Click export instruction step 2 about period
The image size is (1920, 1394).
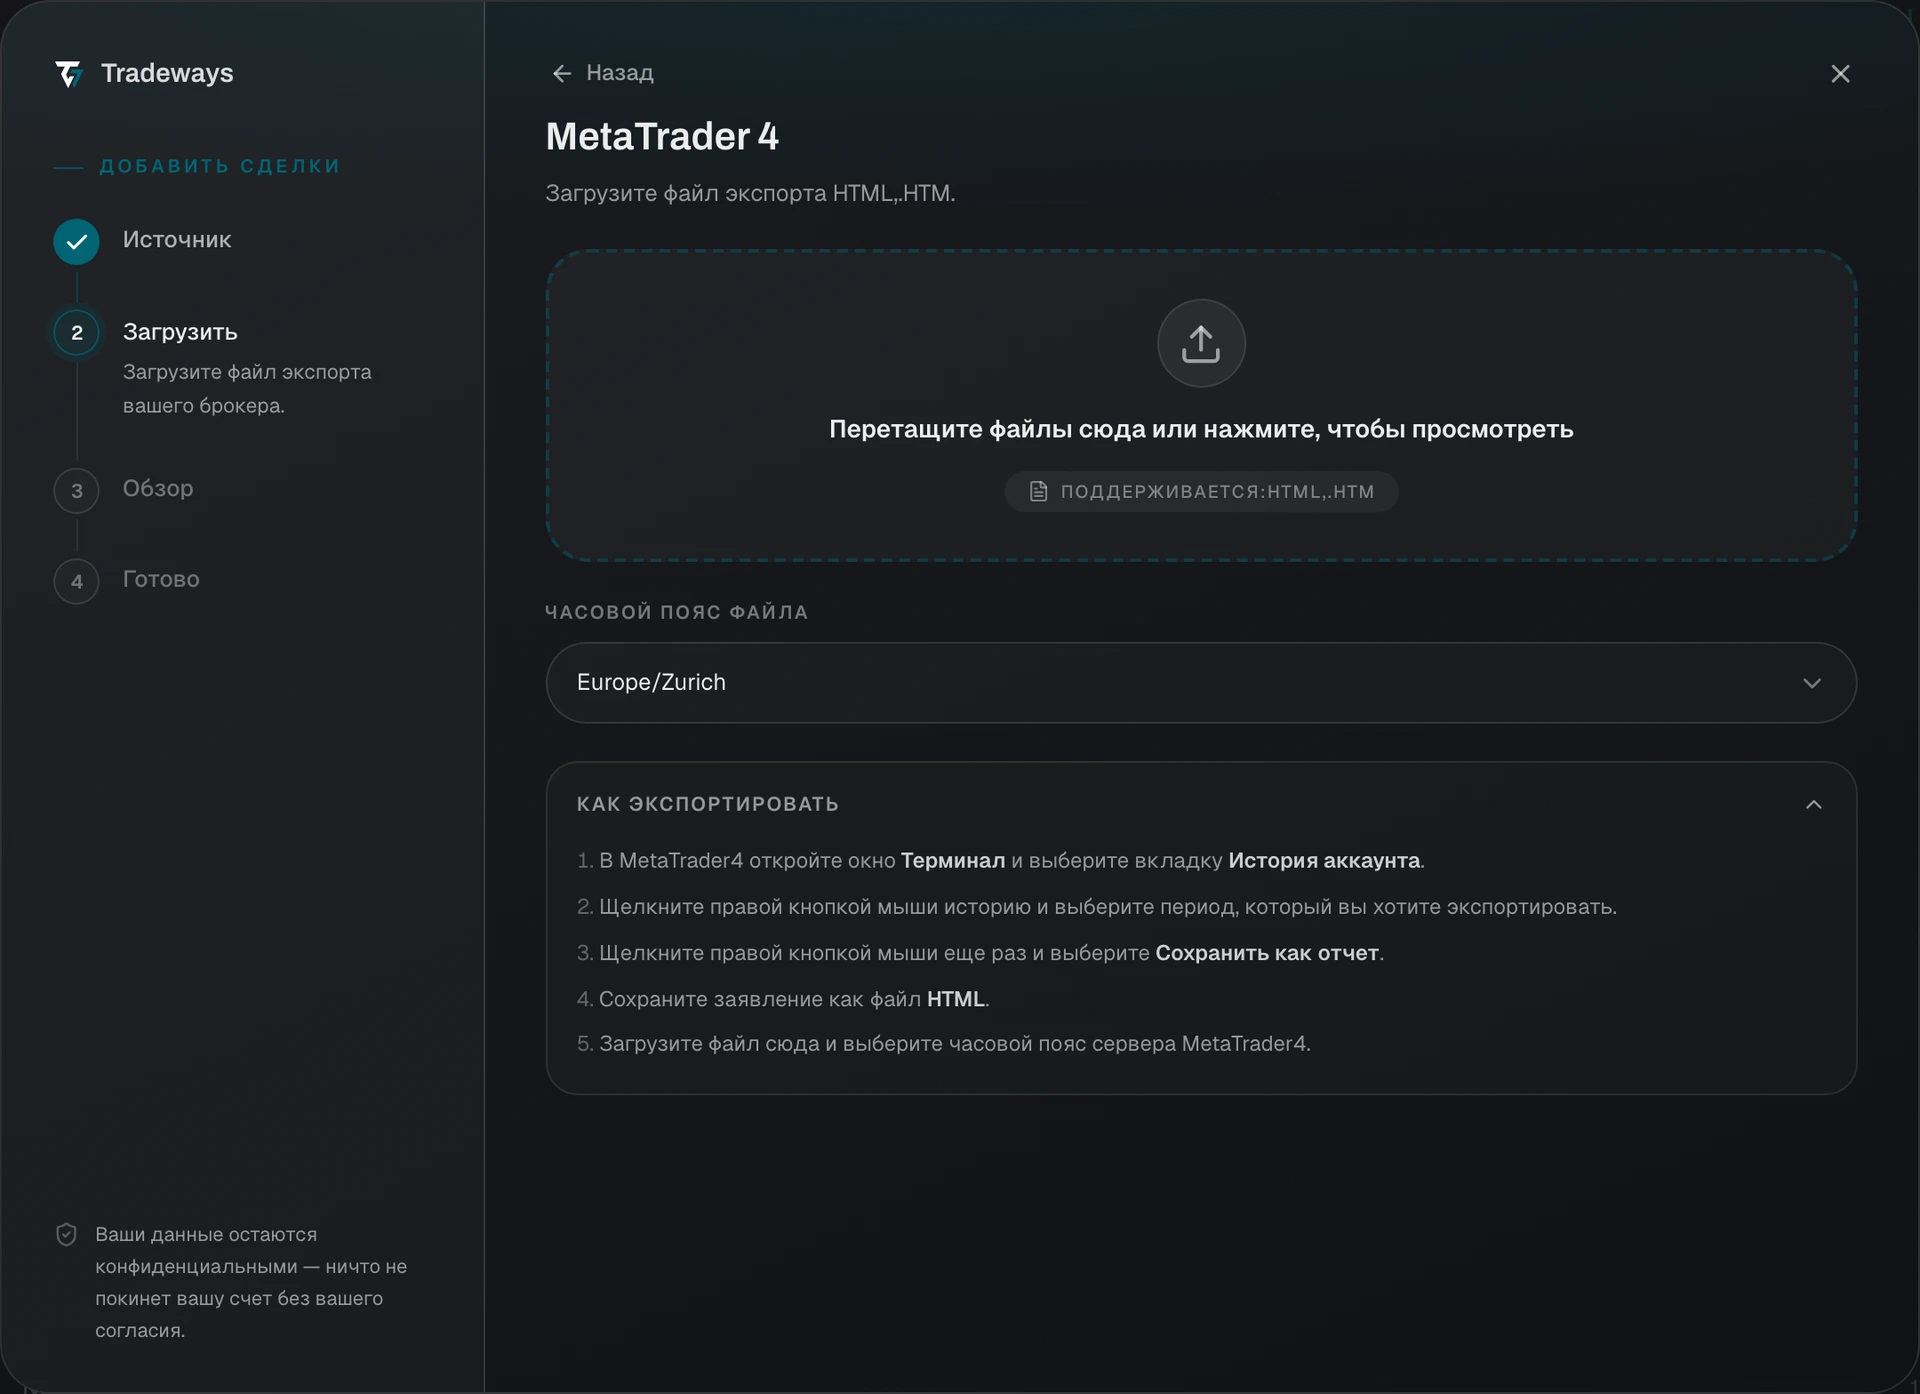click(x=1097, y=907)
